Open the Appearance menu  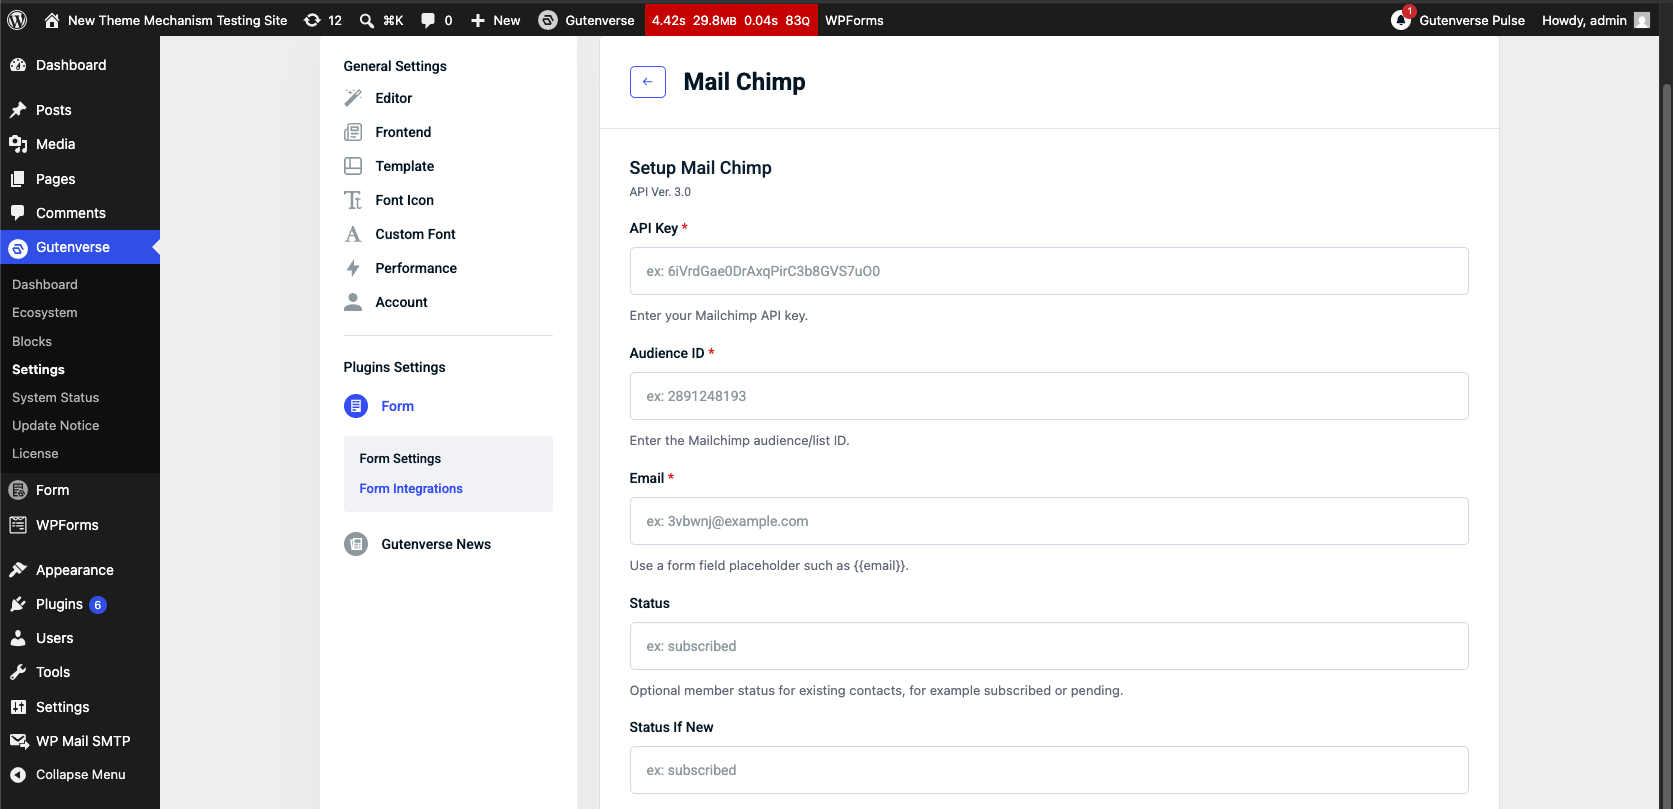(x=80, y=570)
